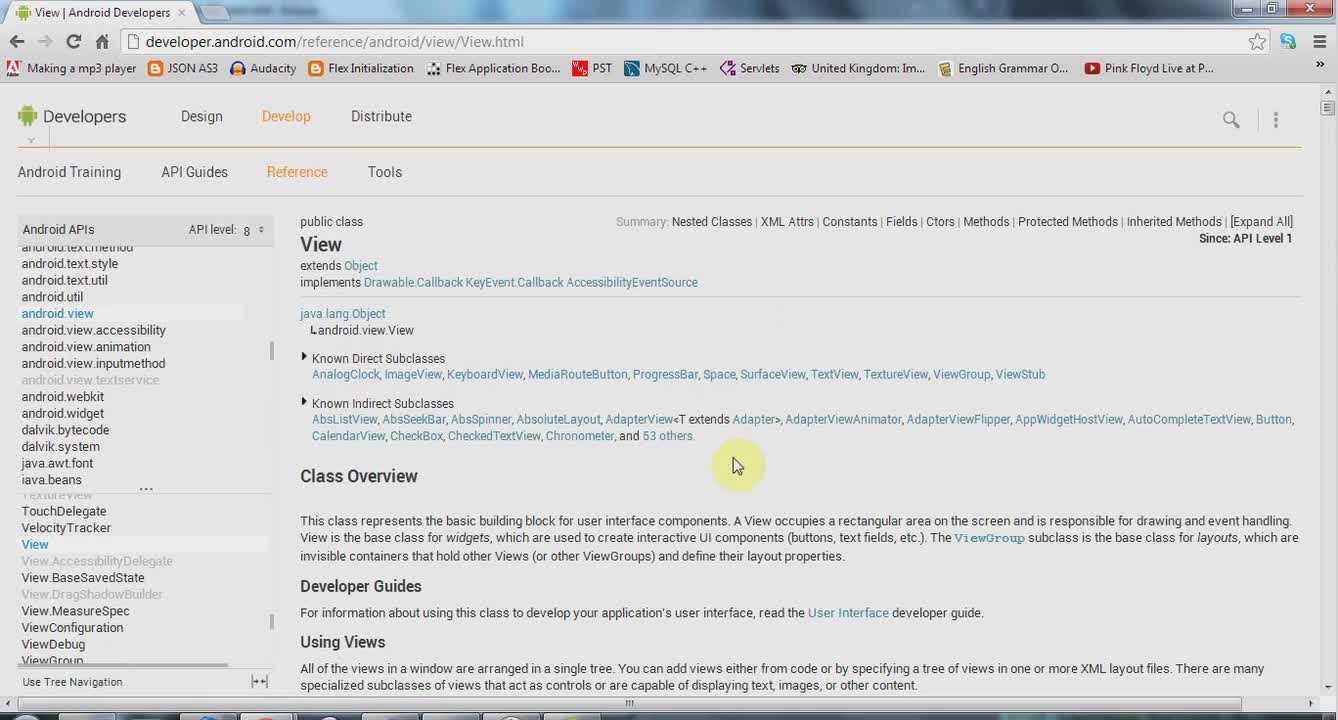Image resolution: width=1338 pixels, height=720 pixels.
Task: Expand Known Indirect Subclasses triangle
Action: tap(304, 402)
